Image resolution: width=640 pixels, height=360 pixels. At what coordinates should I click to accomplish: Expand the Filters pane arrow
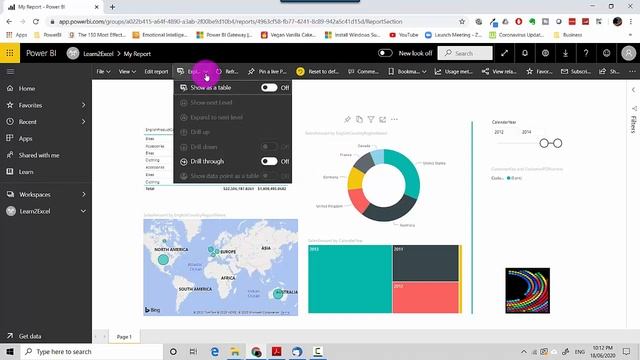pyautogui.click(x=633, y=90)
